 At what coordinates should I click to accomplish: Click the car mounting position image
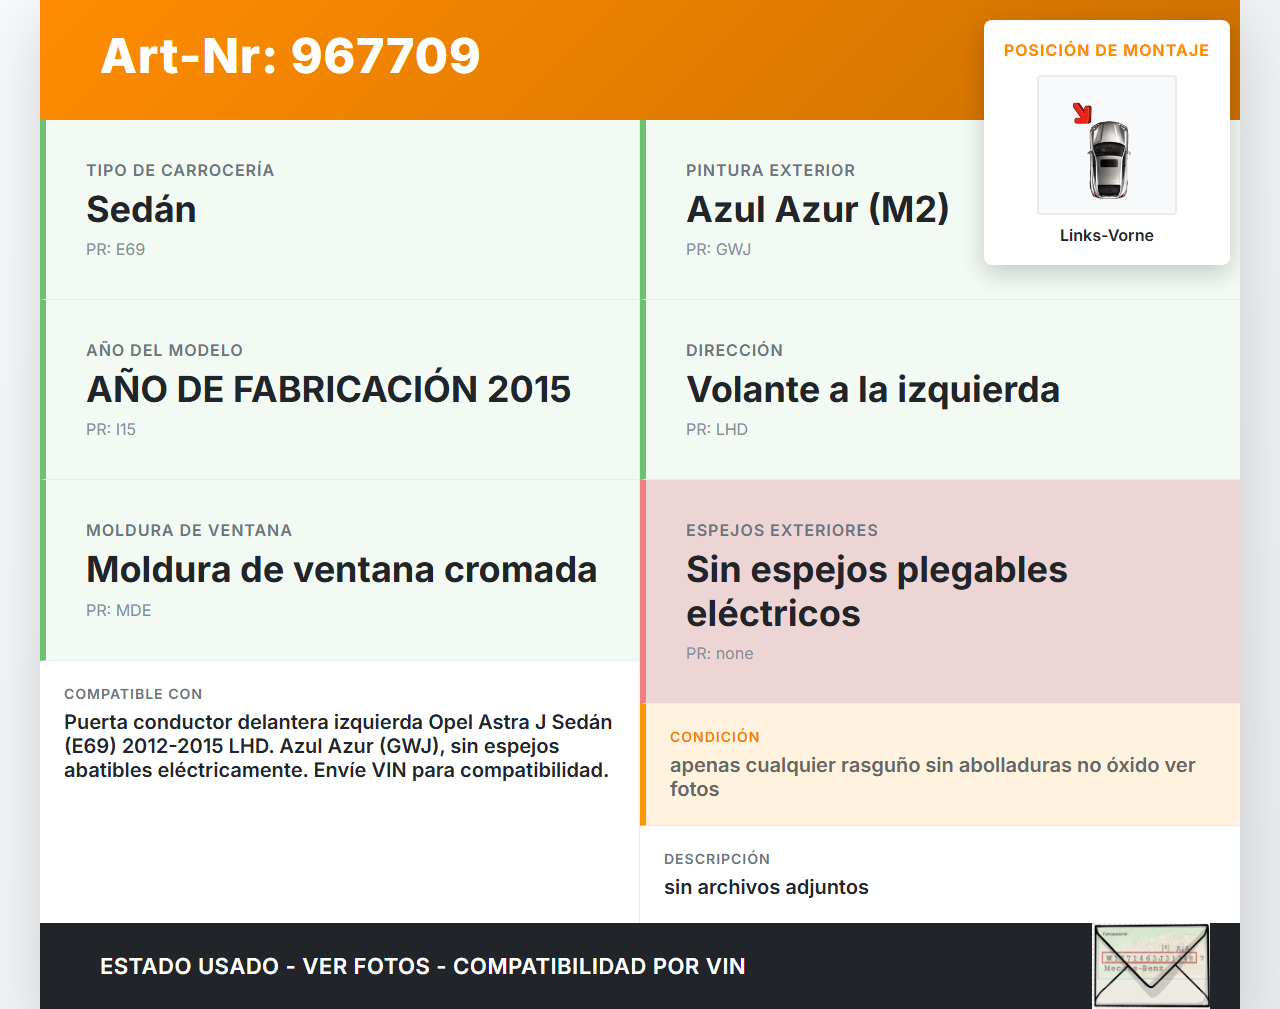[1107, 145]
